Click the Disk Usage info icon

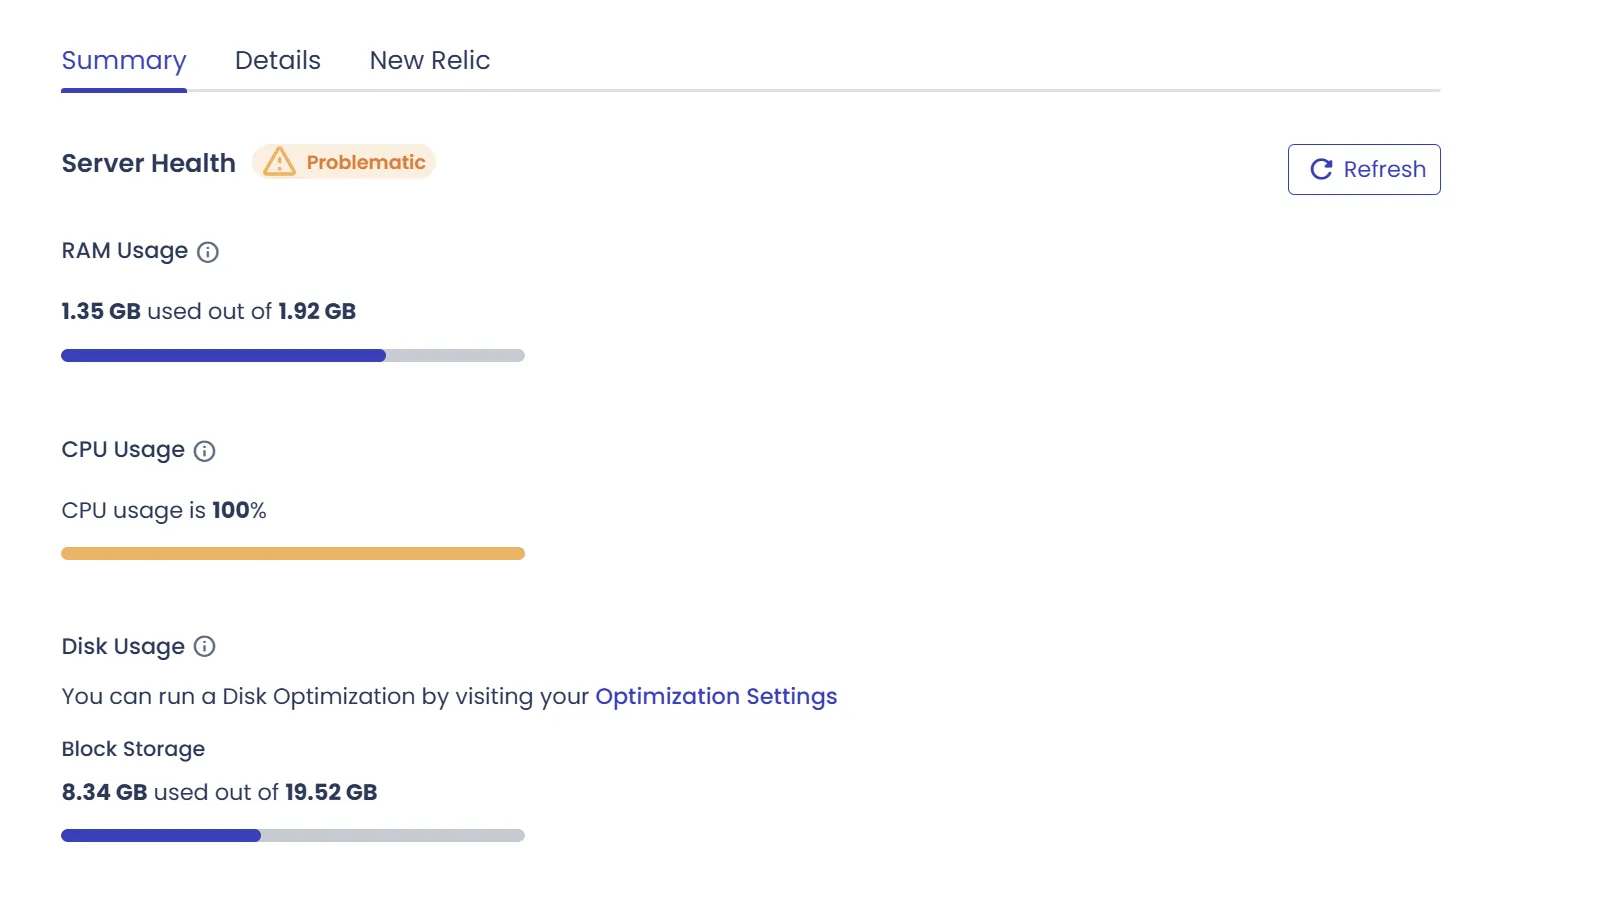205,647
